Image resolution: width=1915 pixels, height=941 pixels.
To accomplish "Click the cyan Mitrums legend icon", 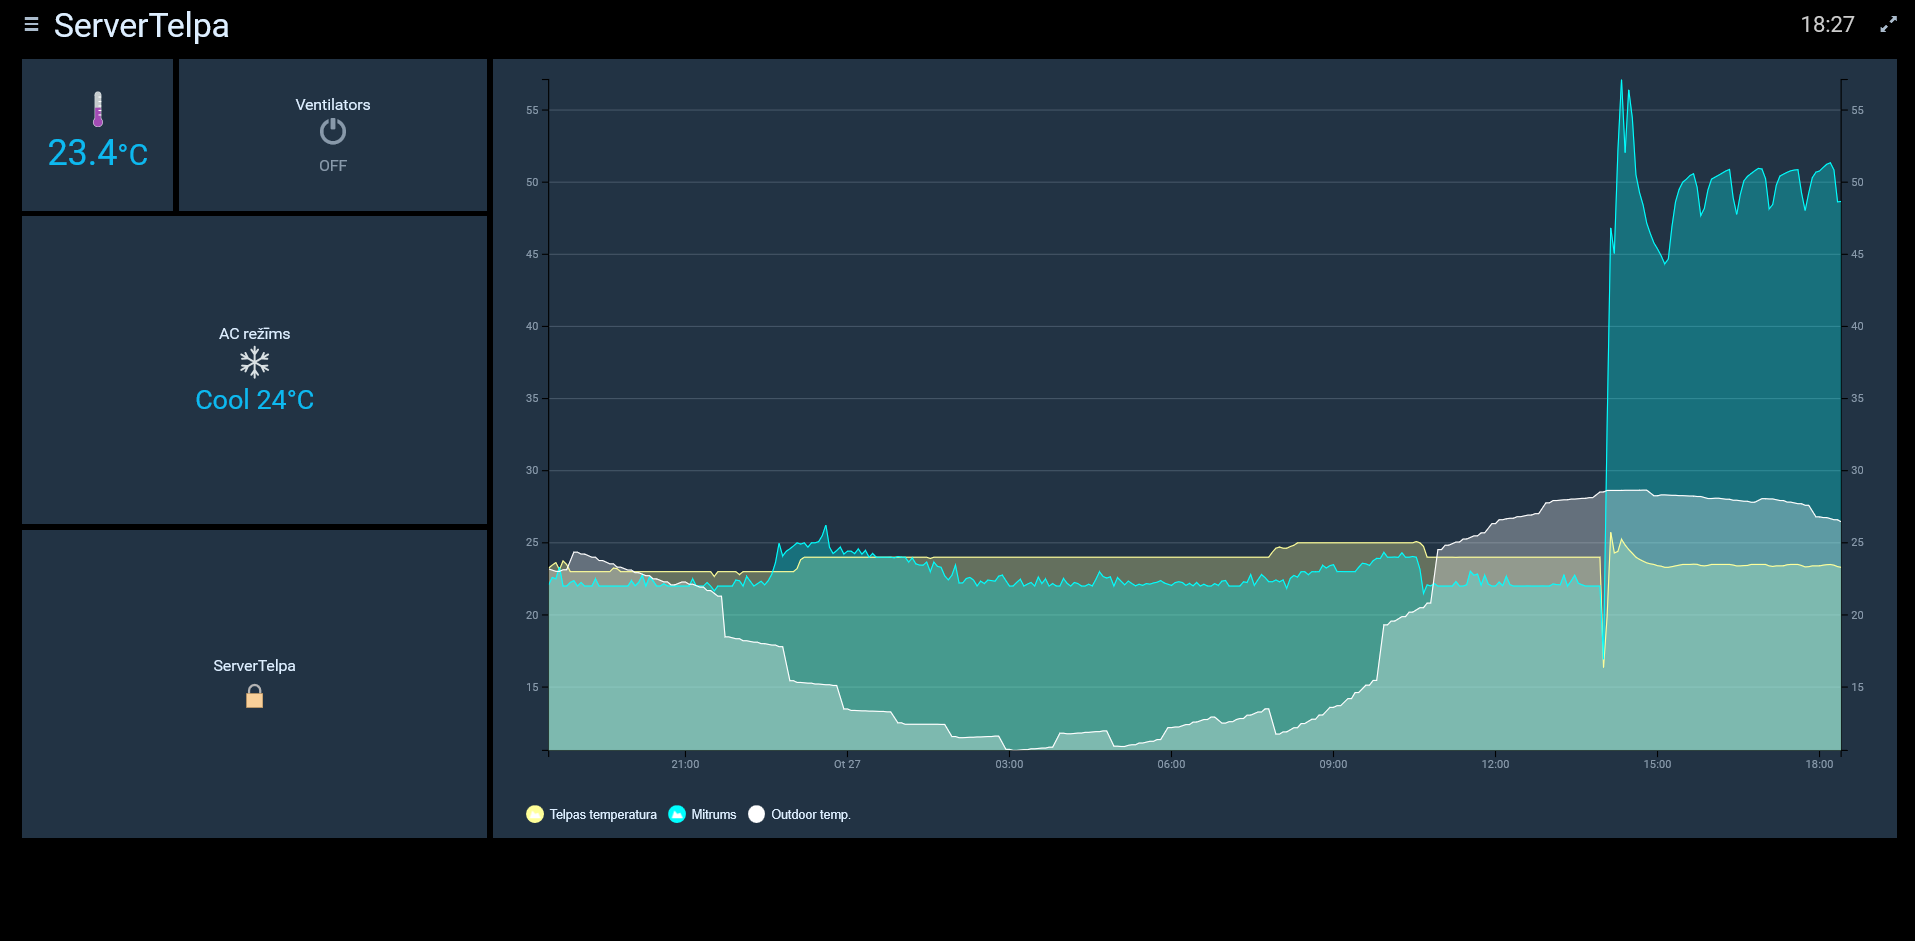I will (x=677, y=814).
